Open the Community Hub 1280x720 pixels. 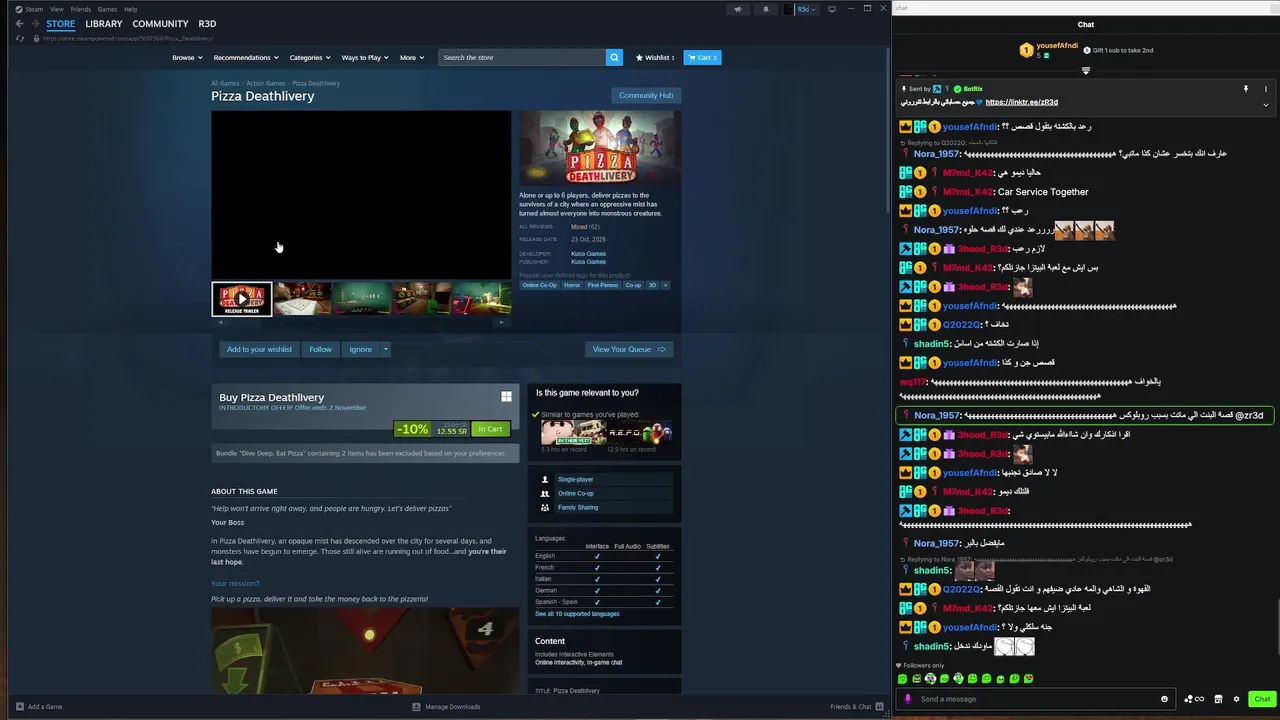click(646, 95)
